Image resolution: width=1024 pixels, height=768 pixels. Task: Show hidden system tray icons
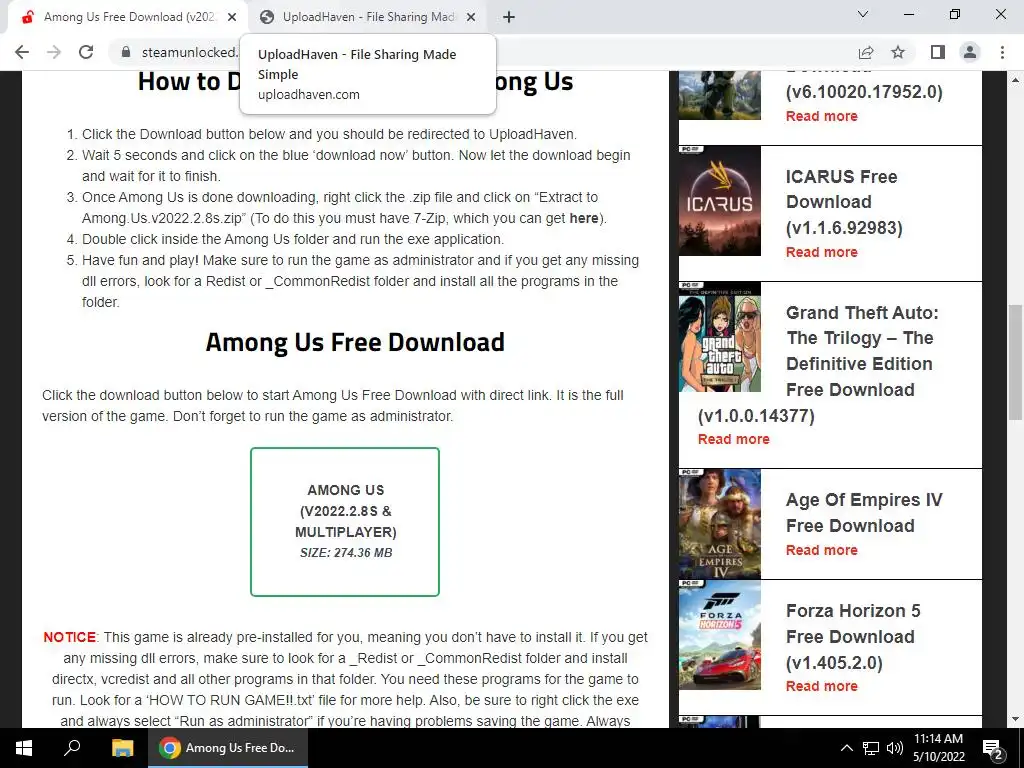coord(846,748)
